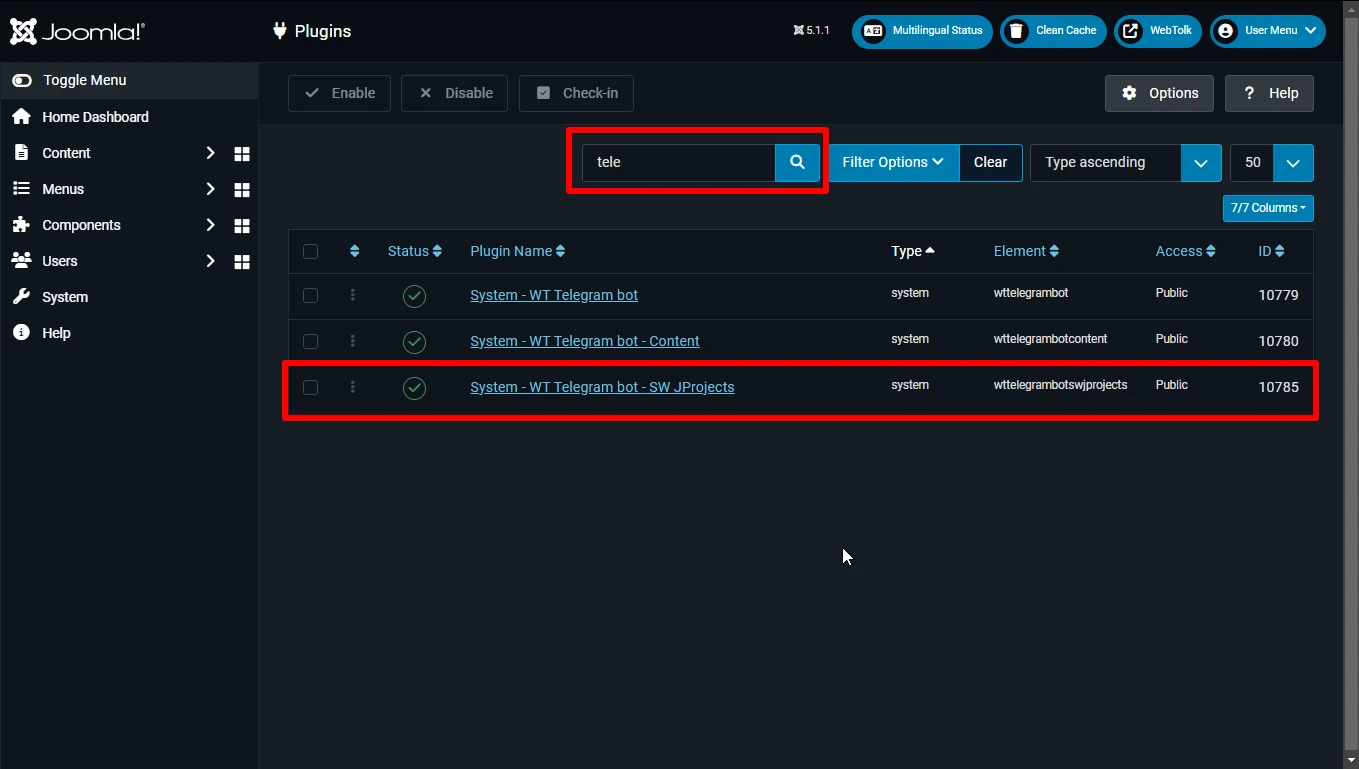Toggle status of WT Telegram bot - Content
The image size is (1359, 769).
(414, 342)
